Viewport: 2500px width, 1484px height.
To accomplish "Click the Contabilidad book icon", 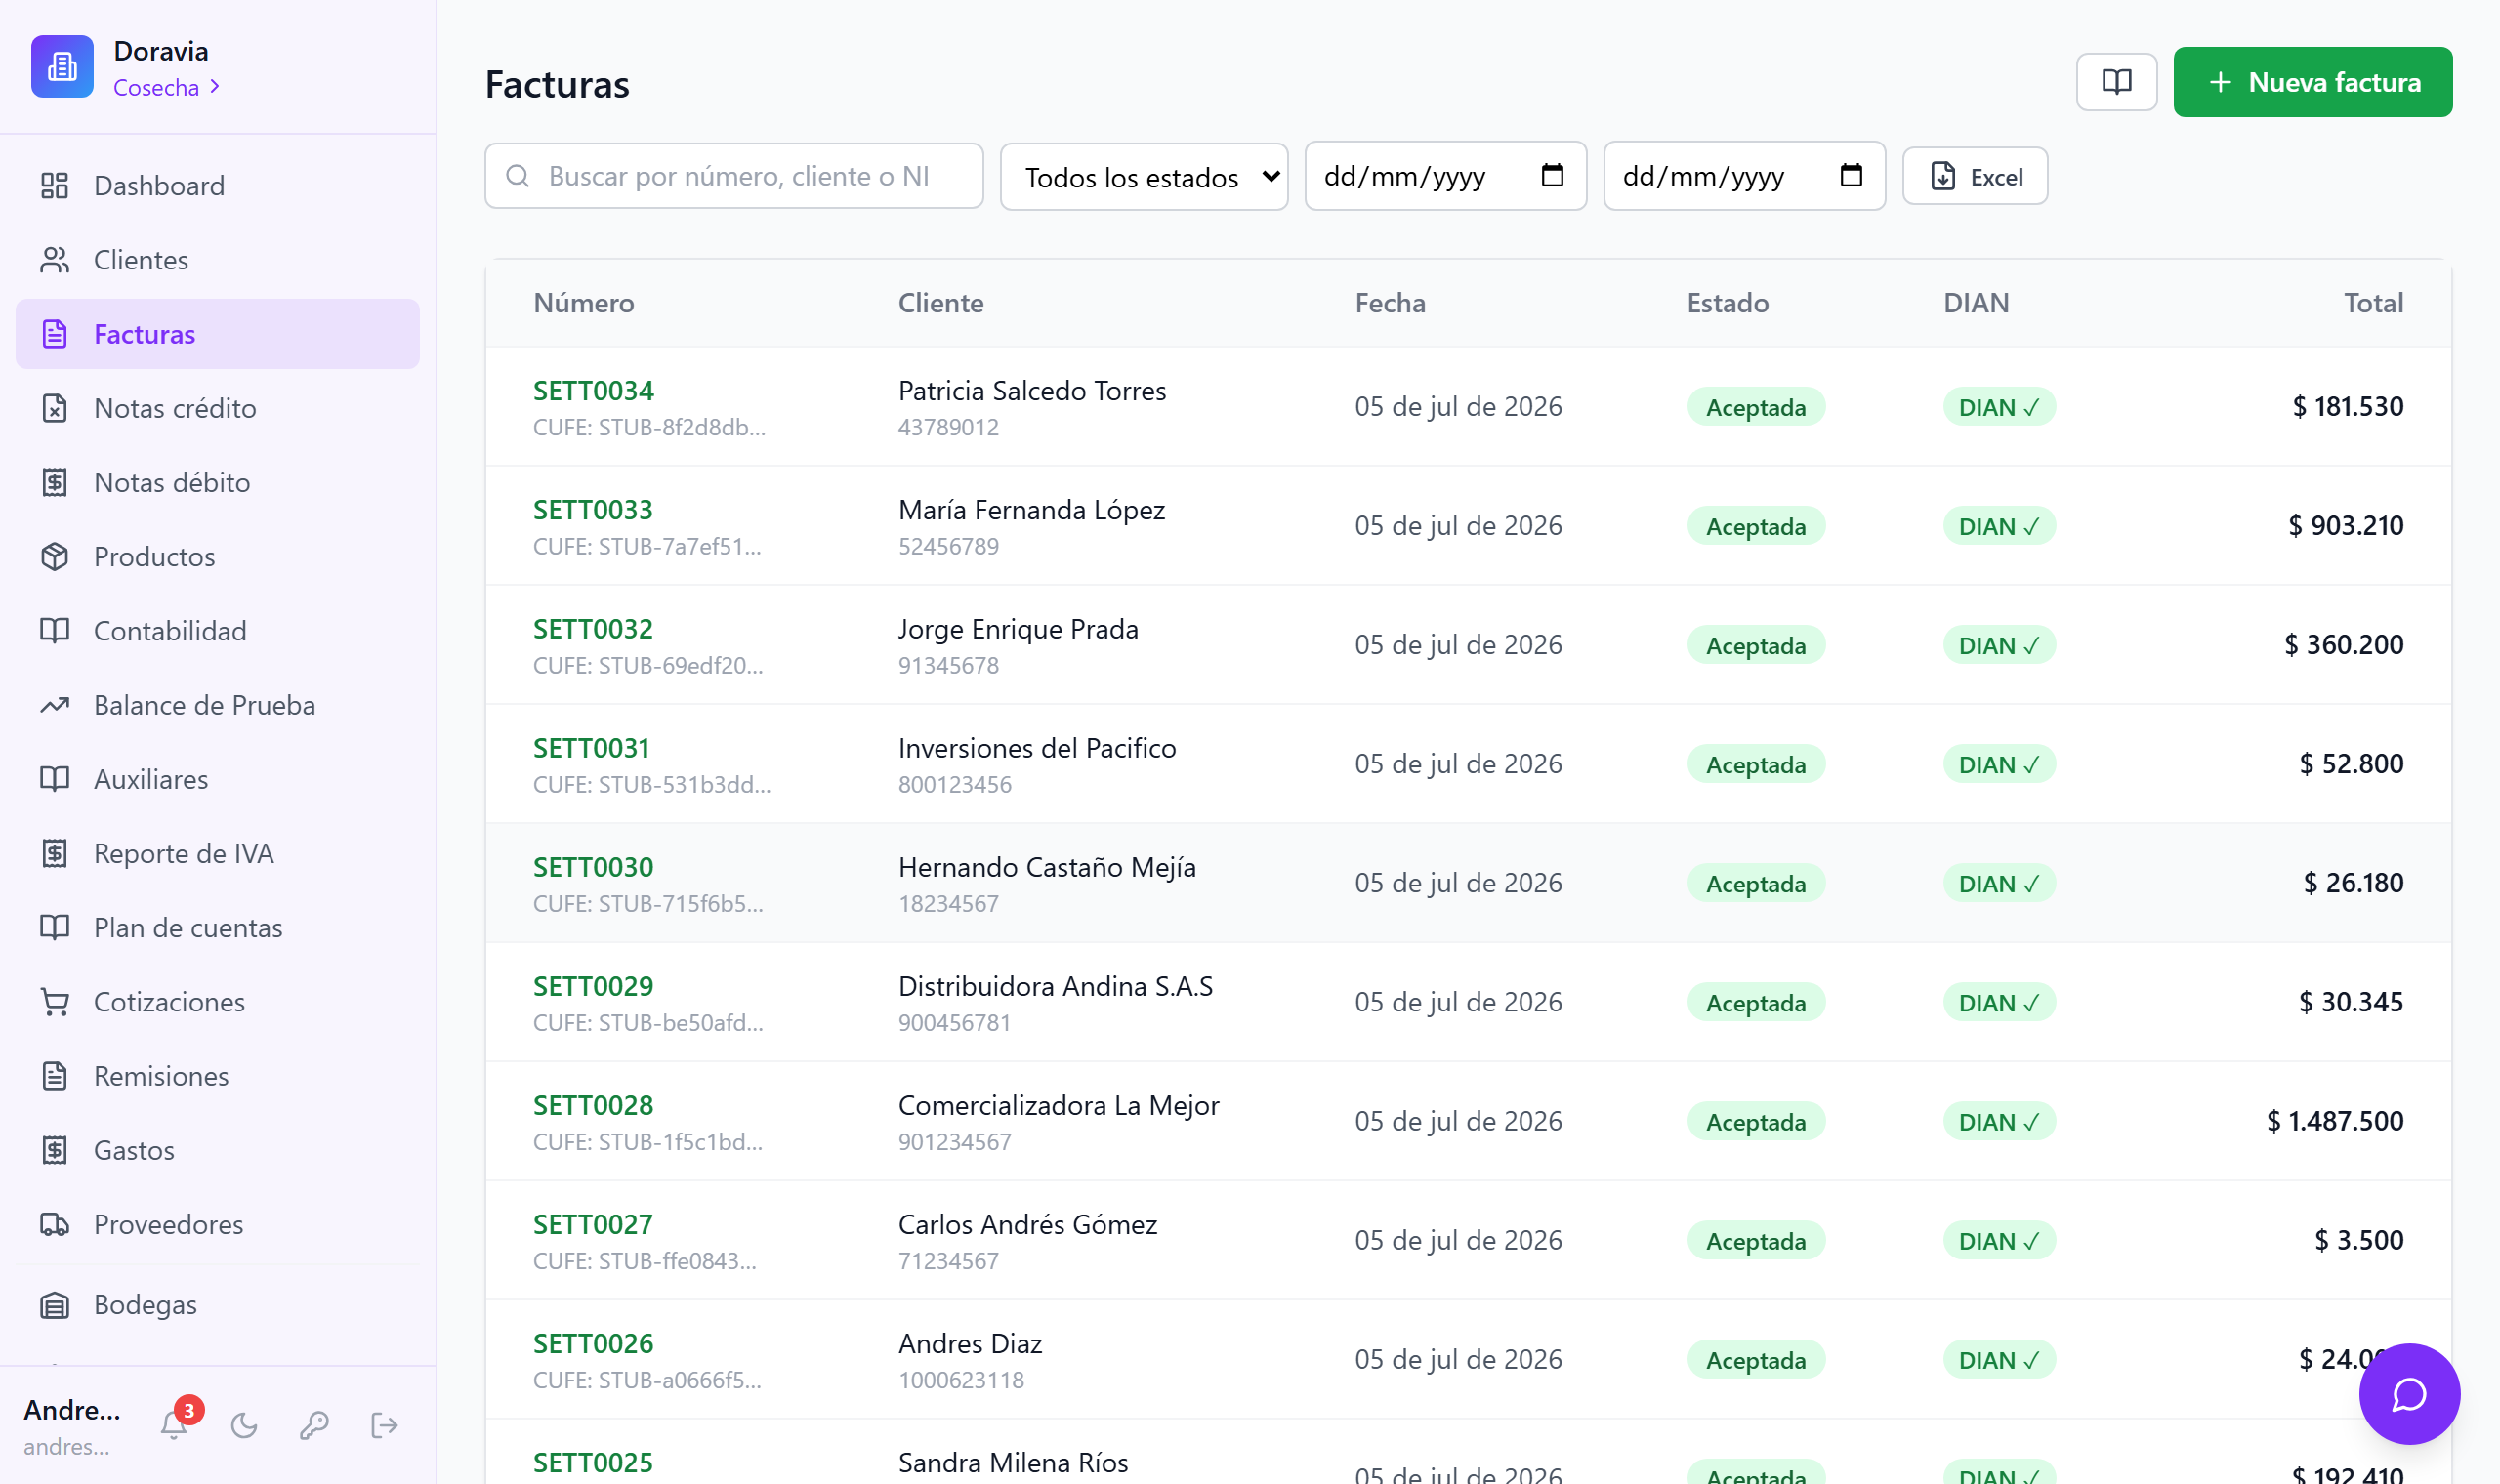I will click(x=55, y=631).
